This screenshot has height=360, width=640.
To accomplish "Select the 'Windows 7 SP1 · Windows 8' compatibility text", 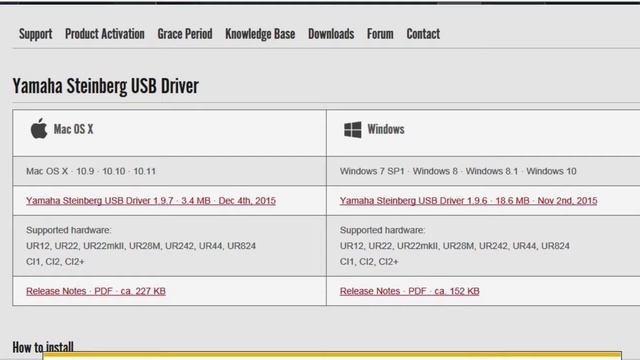I will [x=458, y=171].
